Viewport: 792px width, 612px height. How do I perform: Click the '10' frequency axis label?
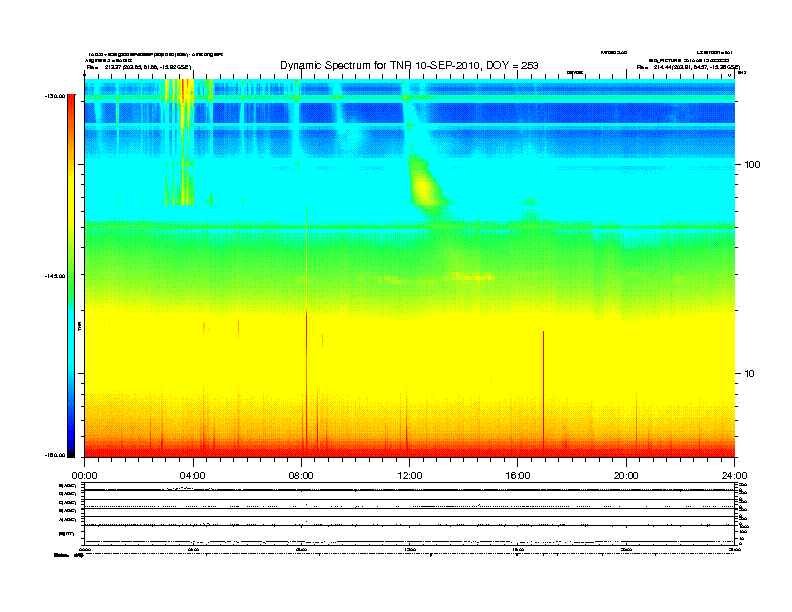750,374
